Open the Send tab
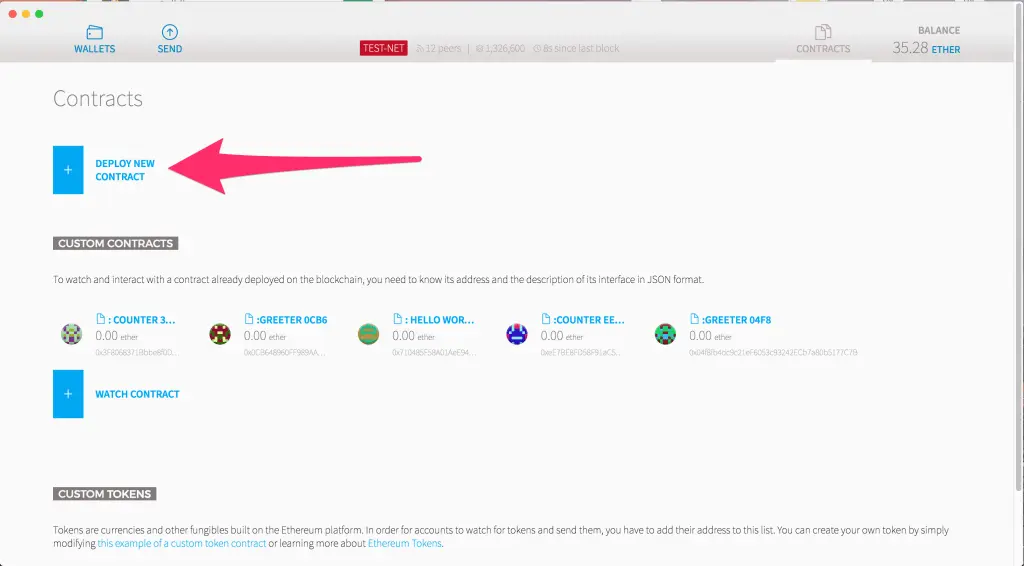 coord(170,39)
